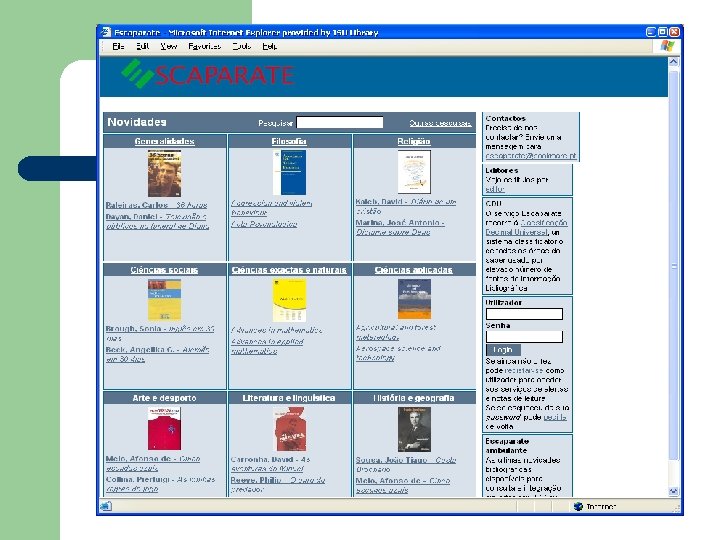Open the Arte e desporto category
Screen dimensions: 720x540
click(164, 398)
